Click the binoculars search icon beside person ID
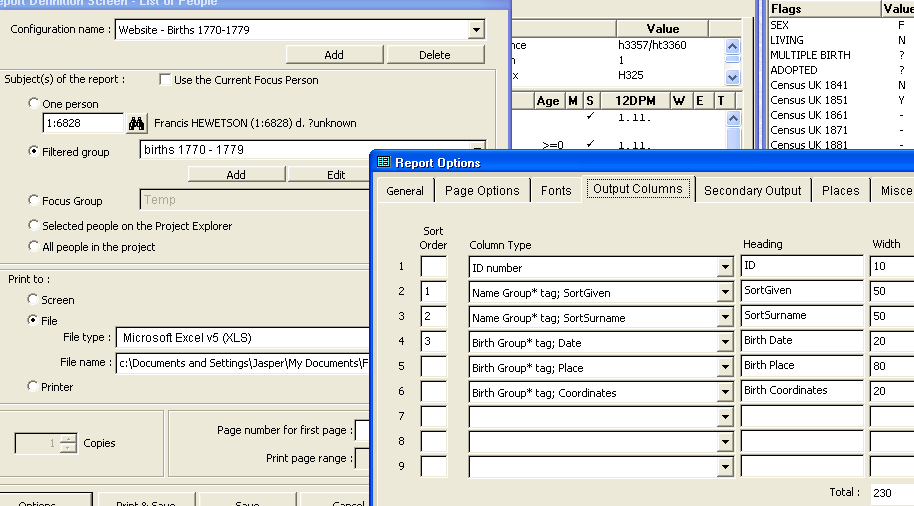914x506 pixels. [x=136, y=123]
